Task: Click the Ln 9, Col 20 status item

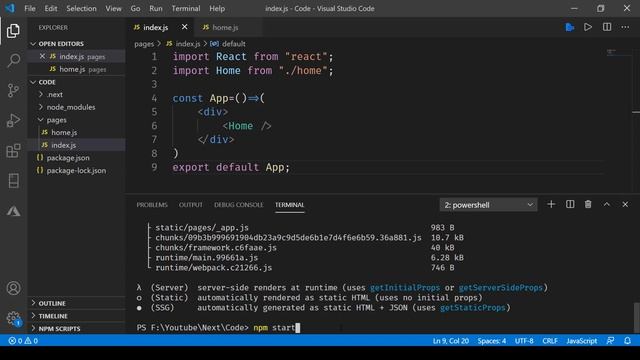Action: pyautogui.click(x=451, y=341)
